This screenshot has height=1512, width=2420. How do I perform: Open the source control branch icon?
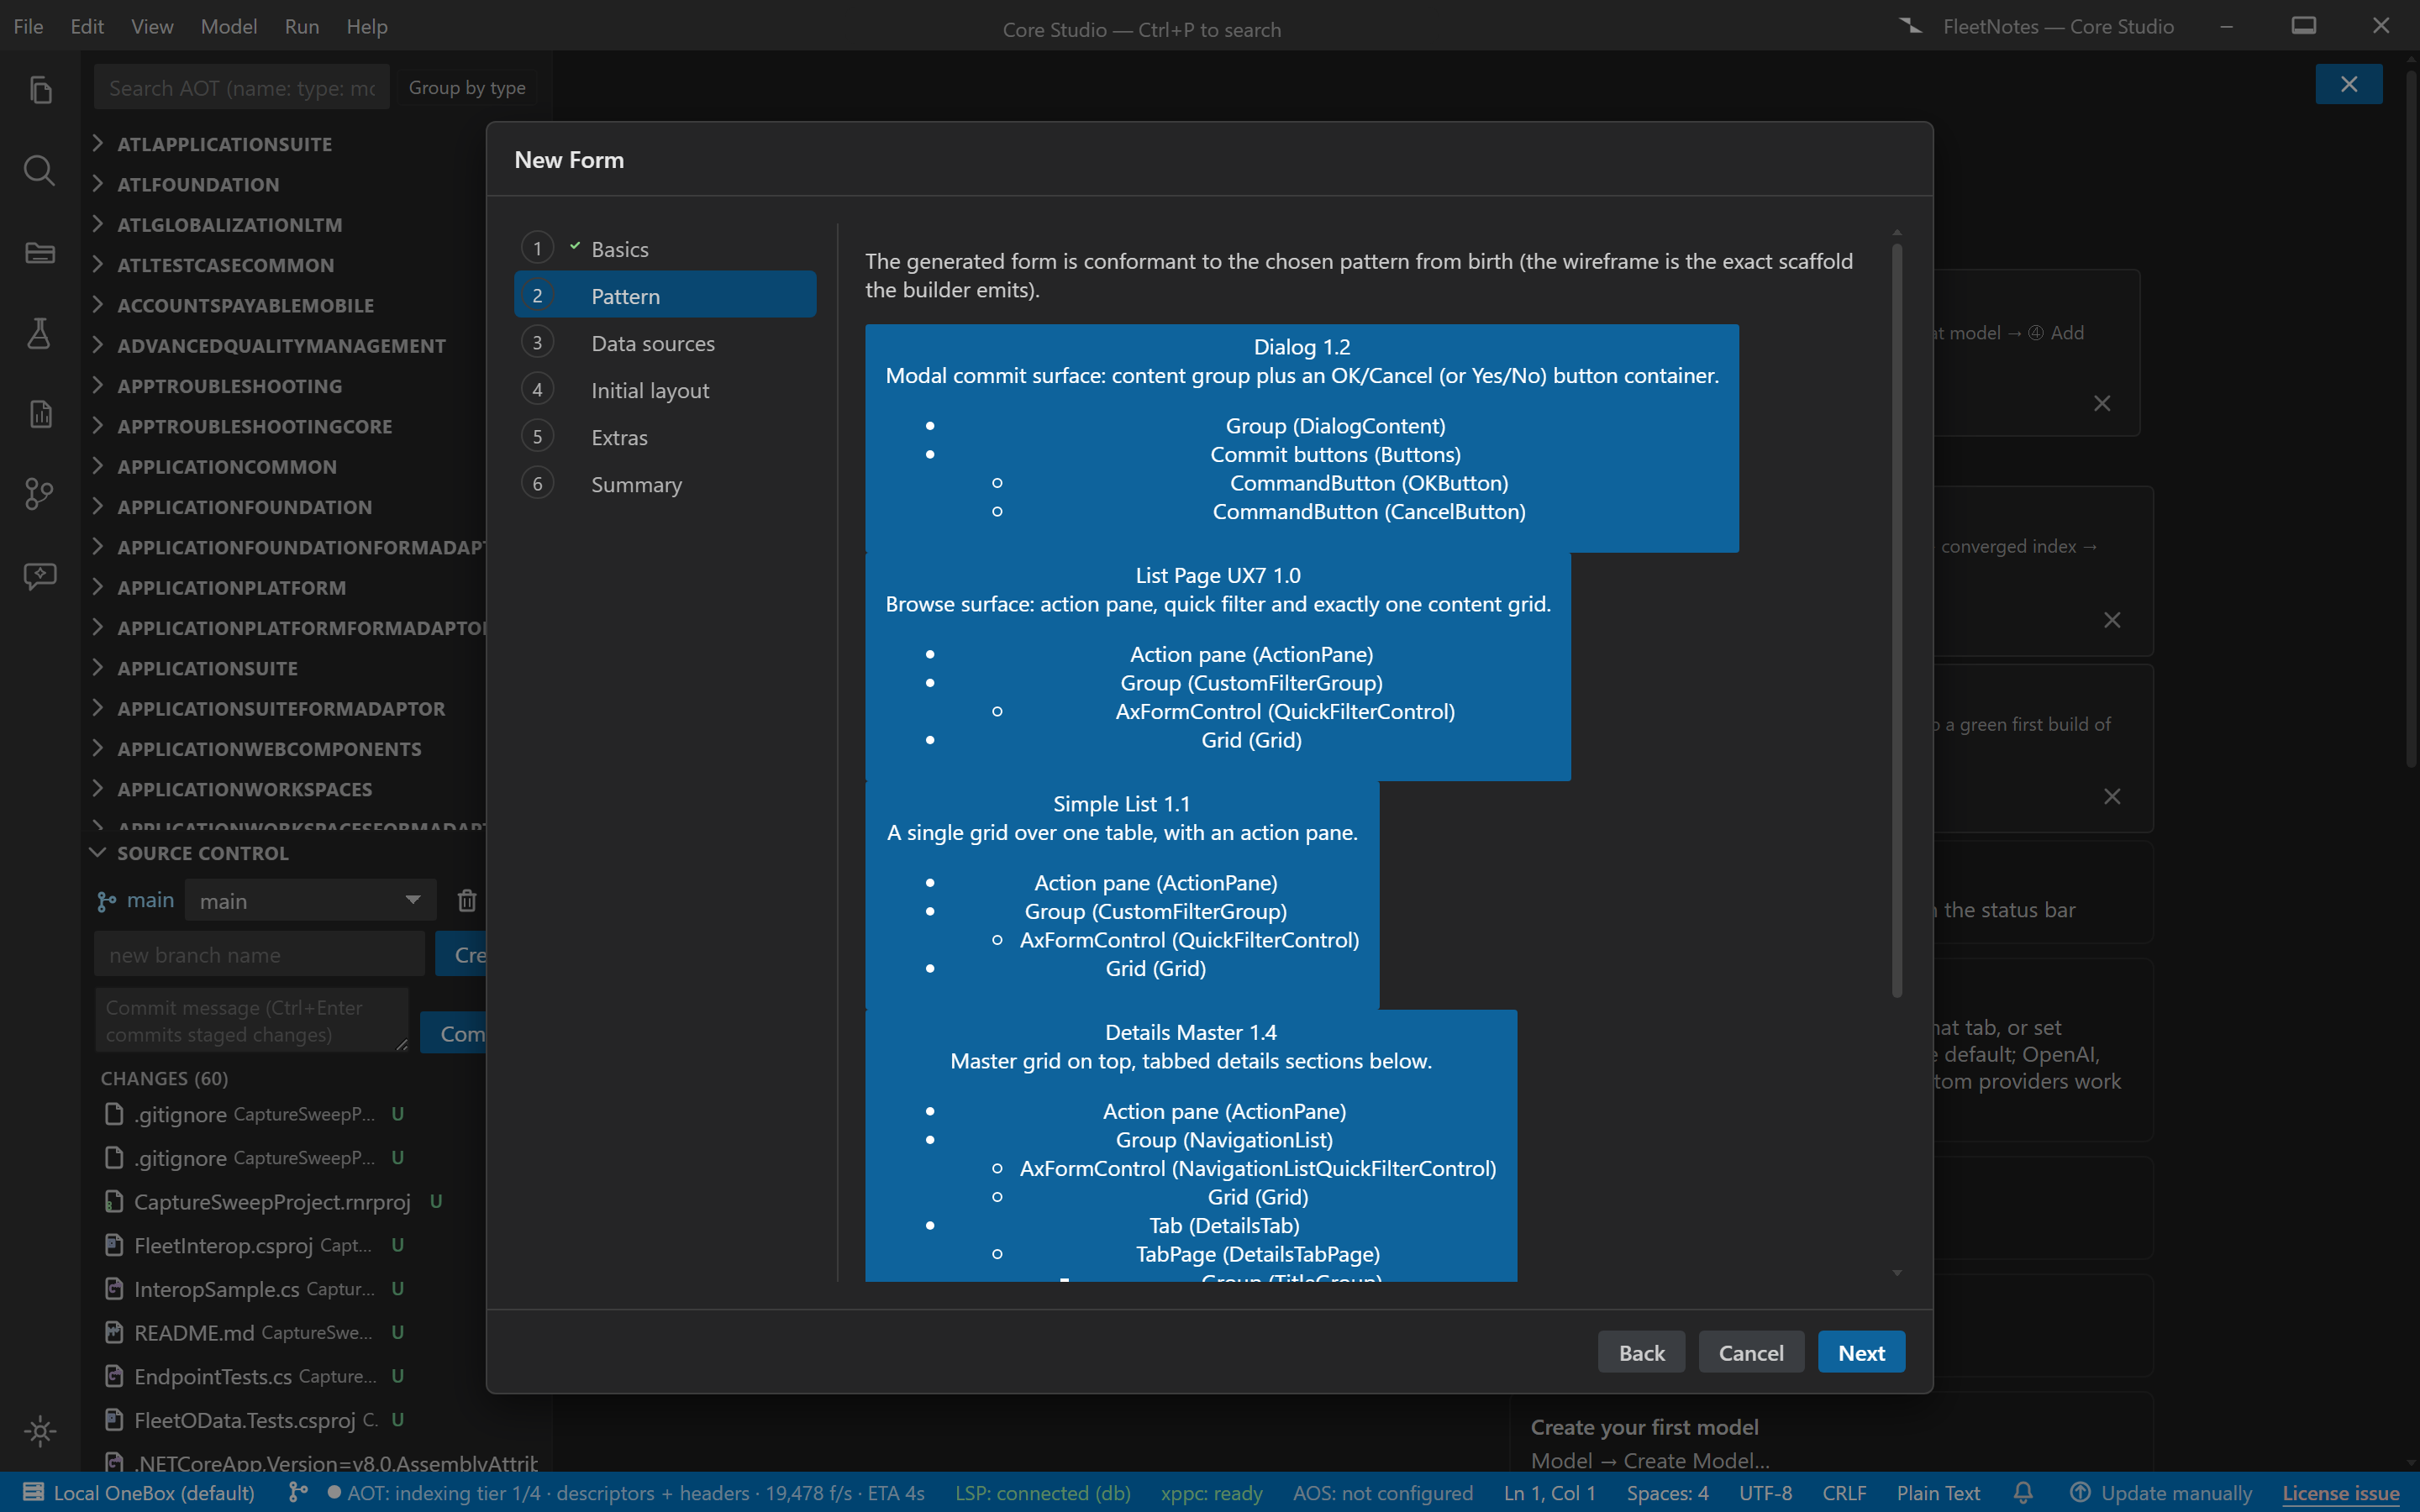(40, 494)
